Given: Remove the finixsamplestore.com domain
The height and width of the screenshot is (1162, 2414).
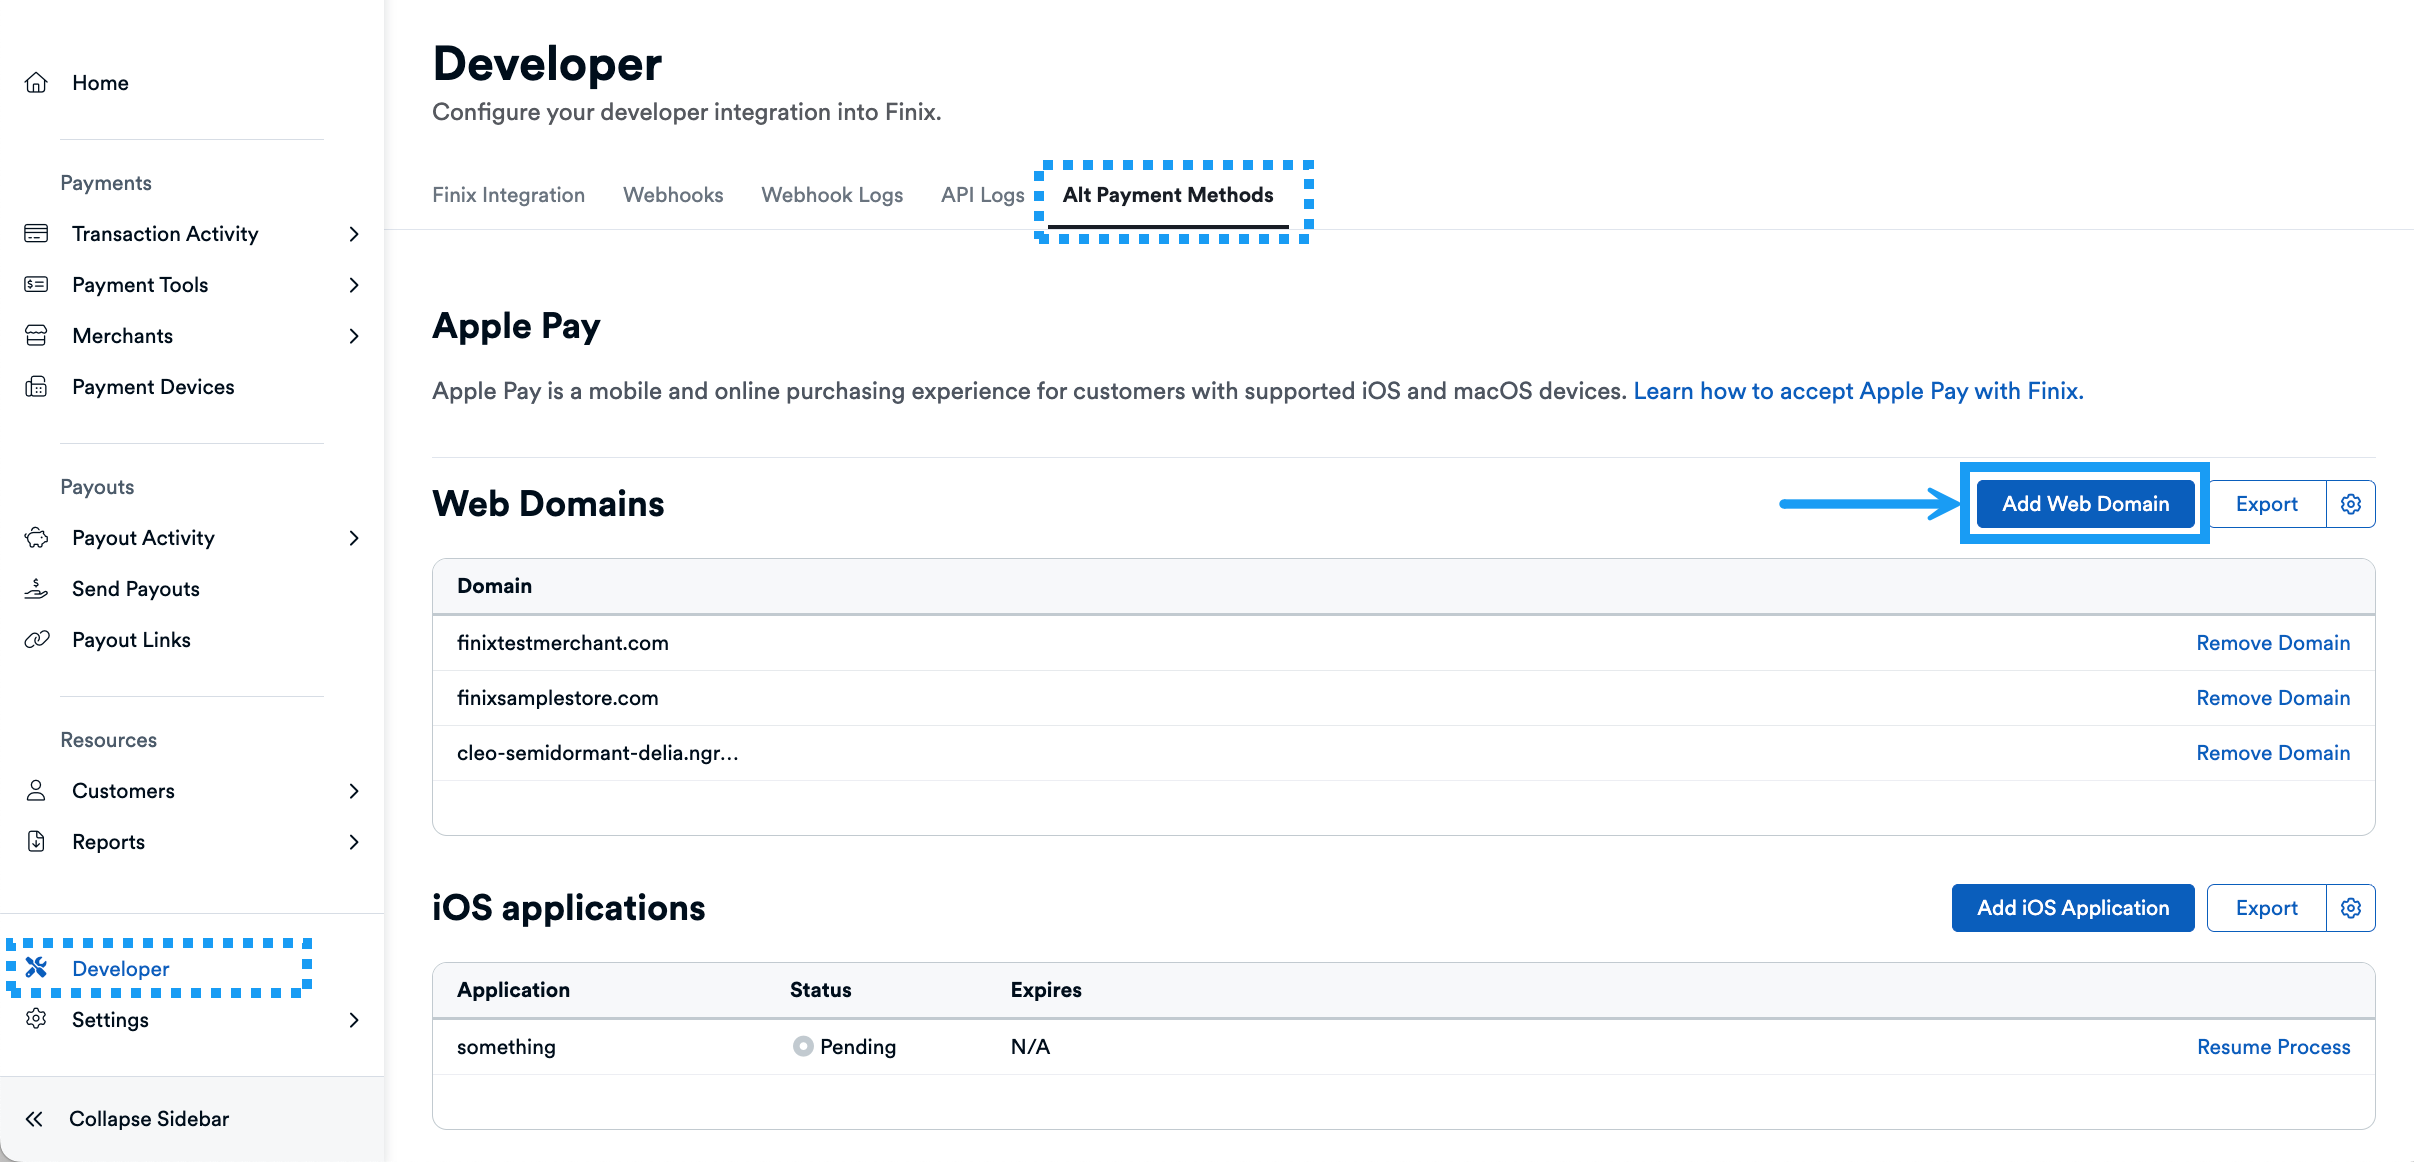Looking at the screenshot, I should click(x=2273, y=698).
